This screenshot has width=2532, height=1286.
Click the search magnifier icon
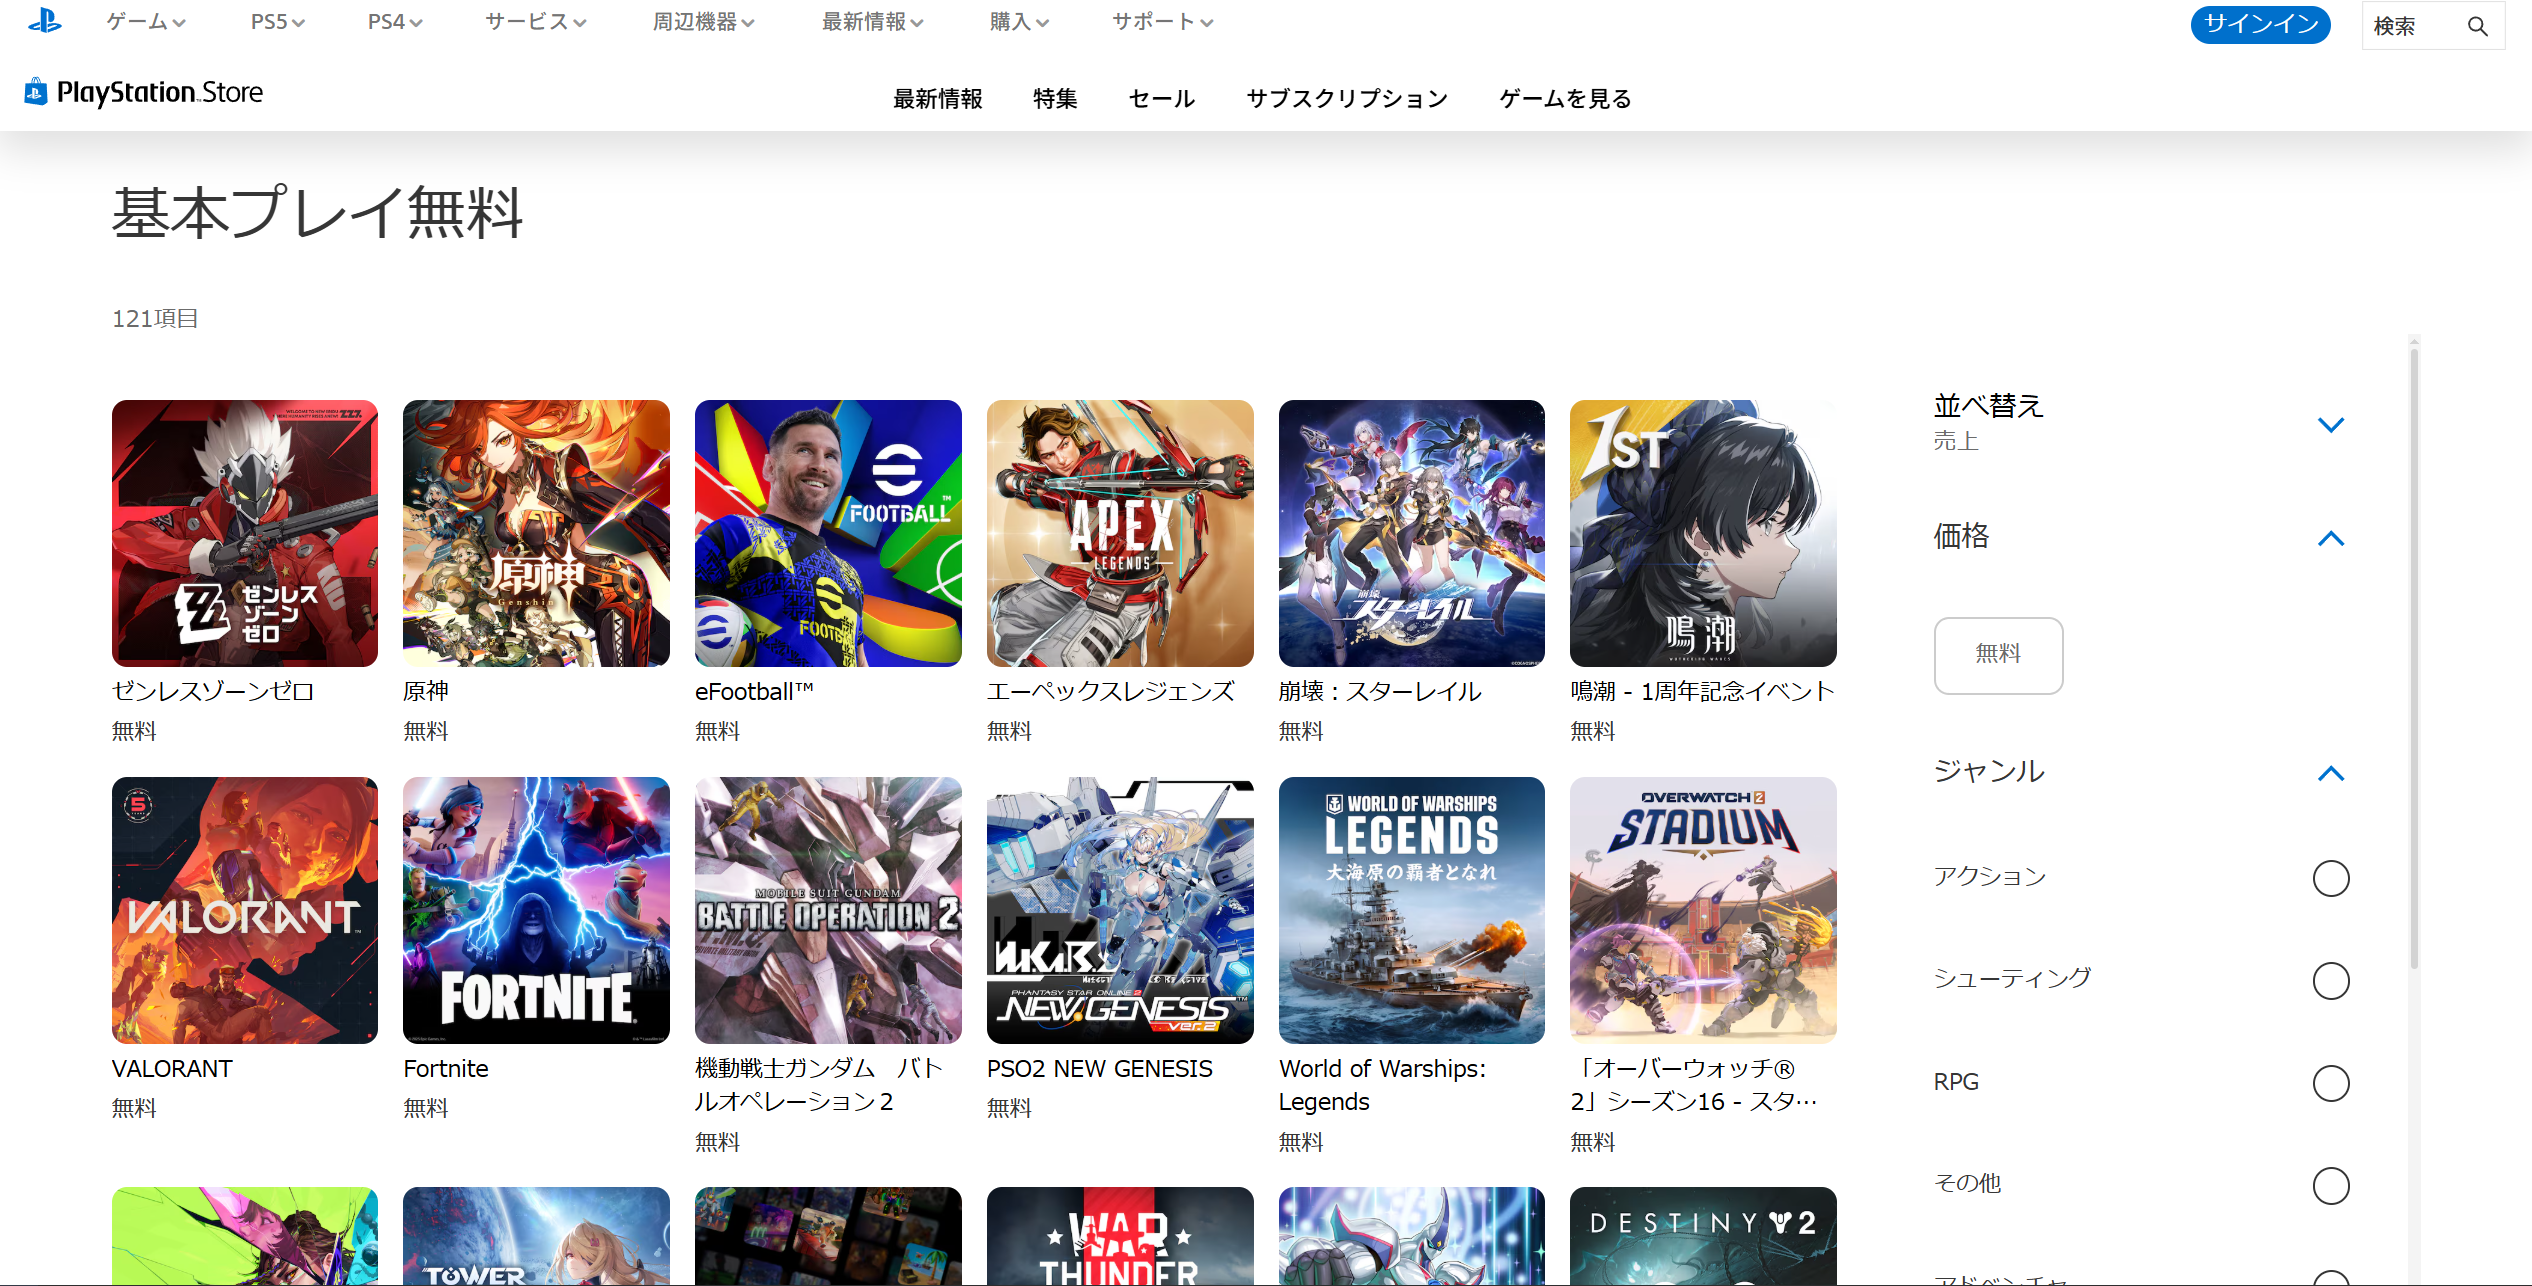(2477, 26)
